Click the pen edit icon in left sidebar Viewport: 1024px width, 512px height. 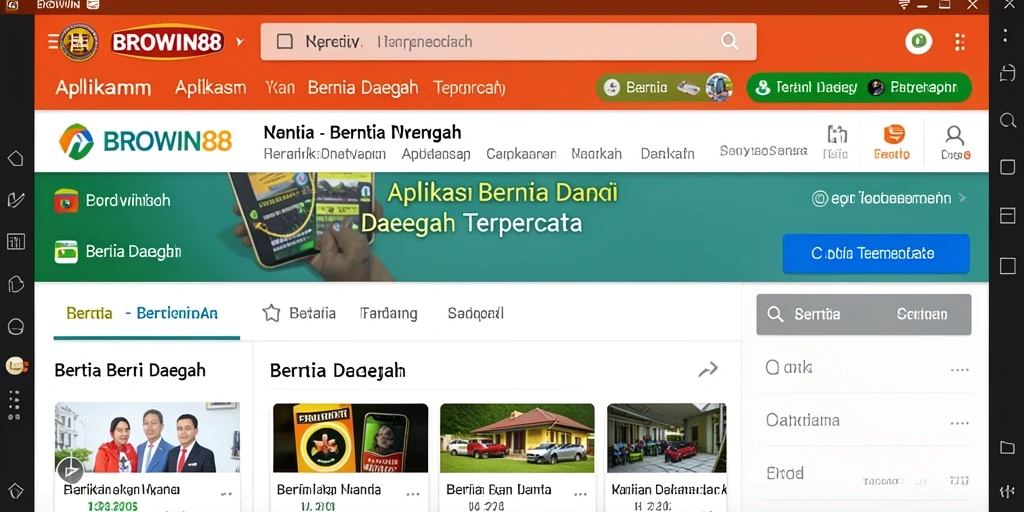click(x=16, y=200)
